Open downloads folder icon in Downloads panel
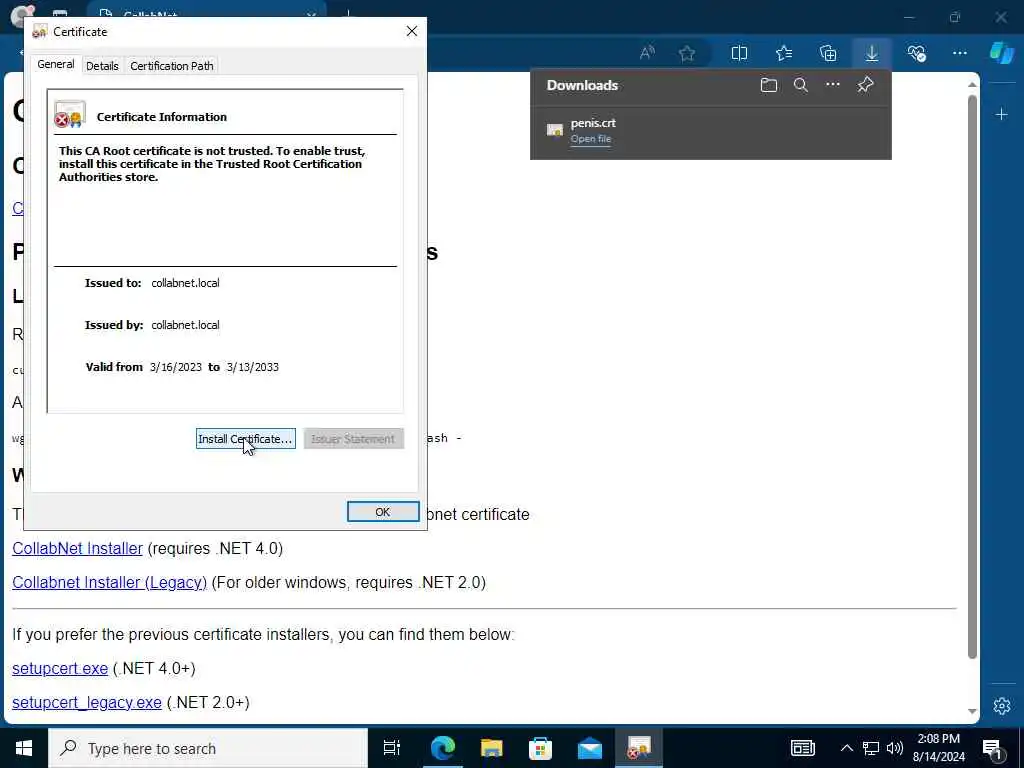Screen dimensions: 1024x768 coord(769,85)
